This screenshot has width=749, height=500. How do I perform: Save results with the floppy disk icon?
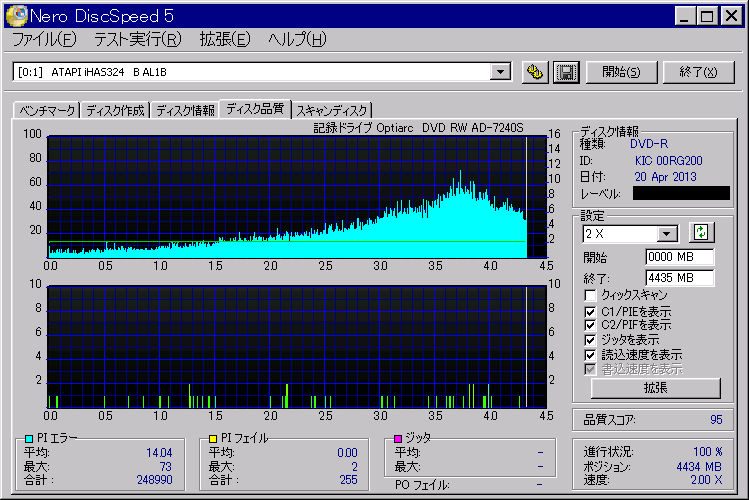pyautogui.click(x=566, y=72)
